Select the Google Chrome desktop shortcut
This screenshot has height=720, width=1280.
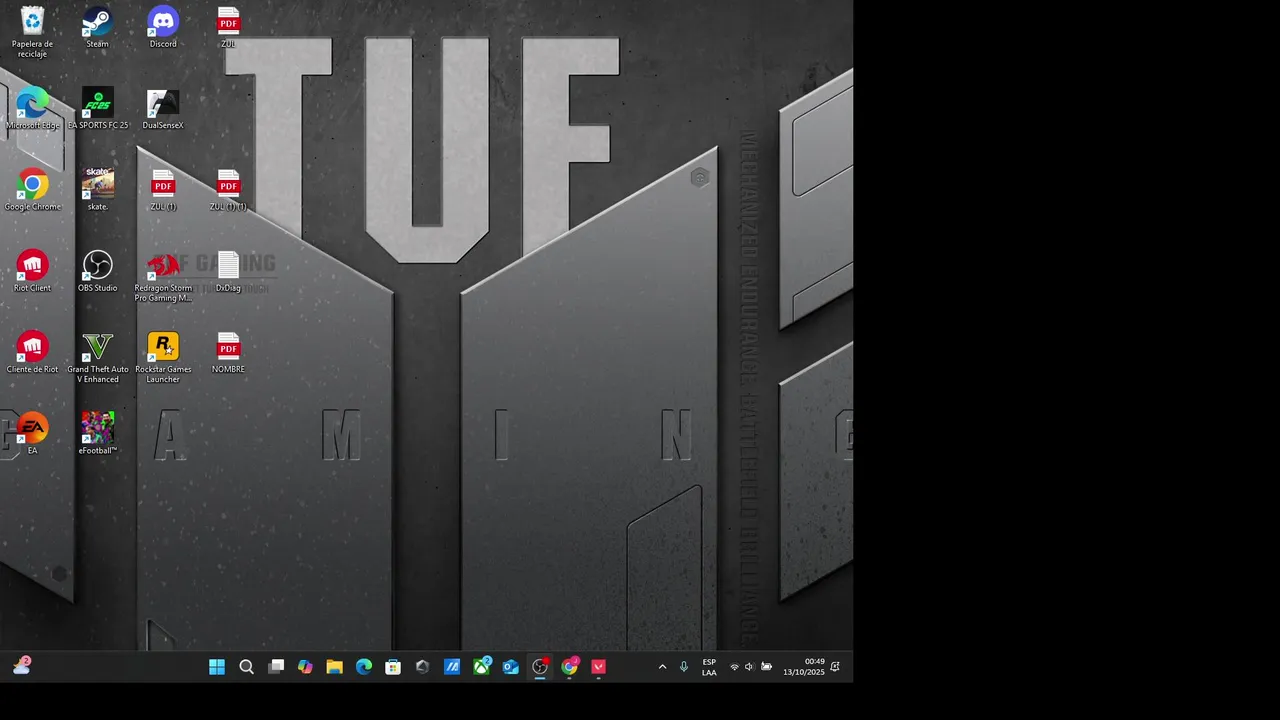tap(32, 190)
